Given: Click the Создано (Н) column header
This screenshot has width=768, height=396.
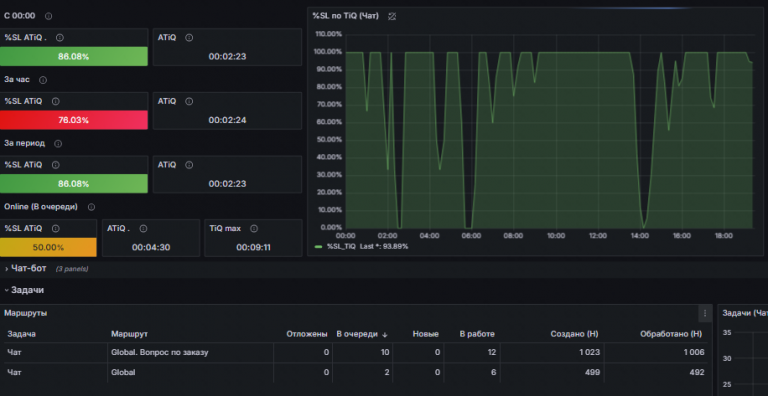Looking at the screenshot, I should [x=574, y=334].
